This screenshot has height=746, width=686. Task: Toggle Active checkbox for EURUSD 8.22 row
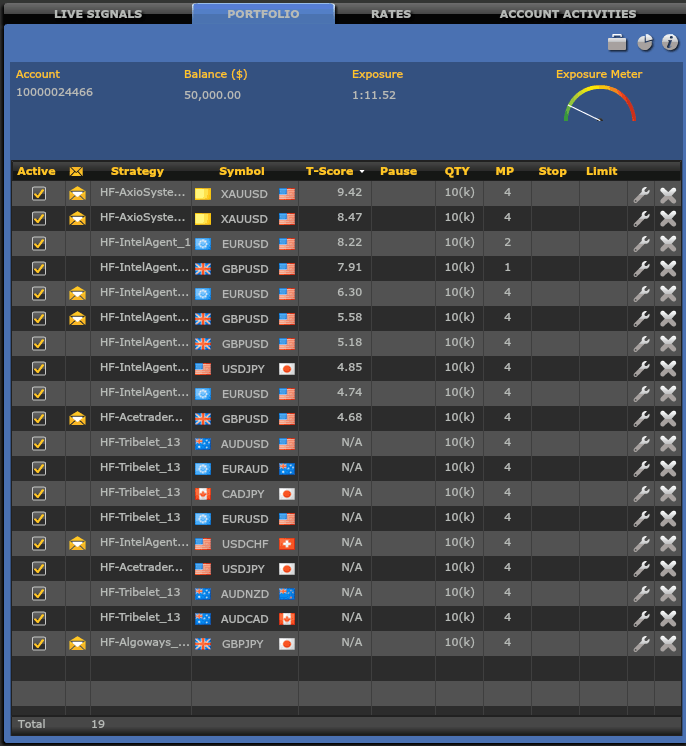(x=39, y=244)
